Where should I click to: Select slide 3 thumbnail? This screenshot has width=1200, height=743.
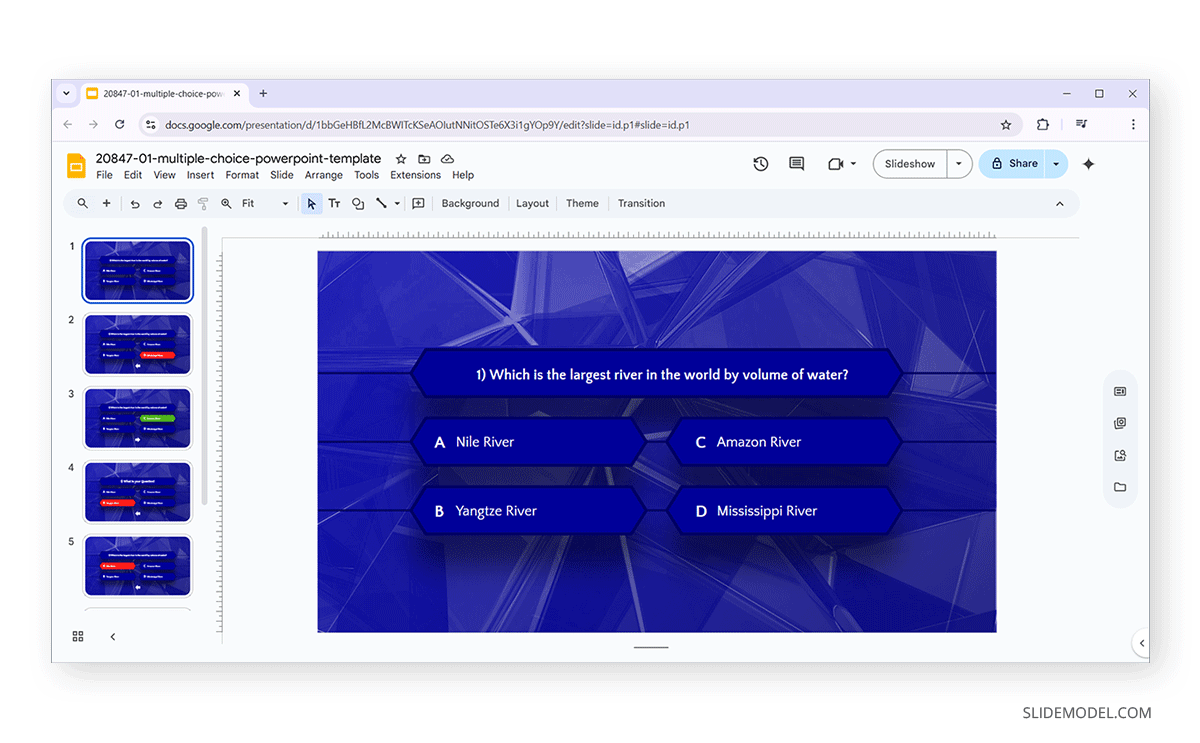tap(138, 418)
